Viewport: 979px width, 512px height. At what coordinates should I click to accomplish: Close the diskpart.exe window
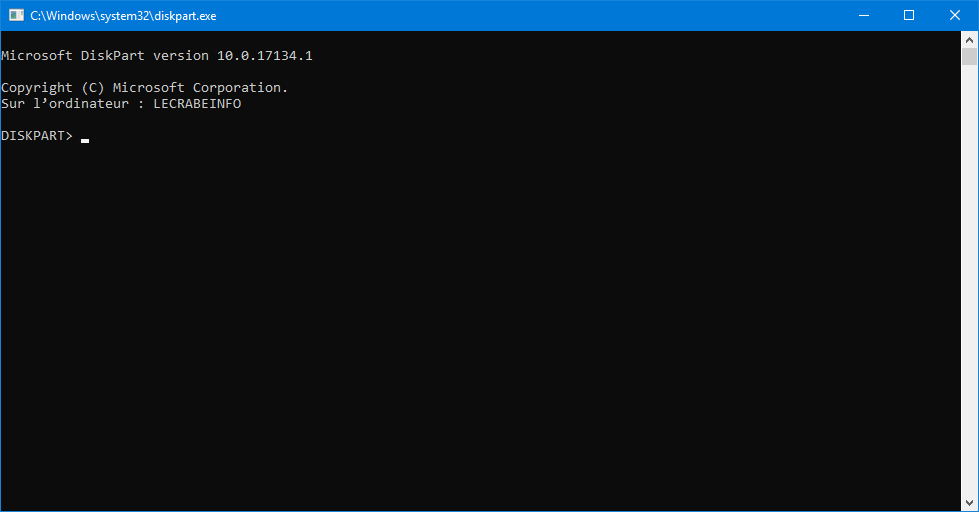click(955, 16)
